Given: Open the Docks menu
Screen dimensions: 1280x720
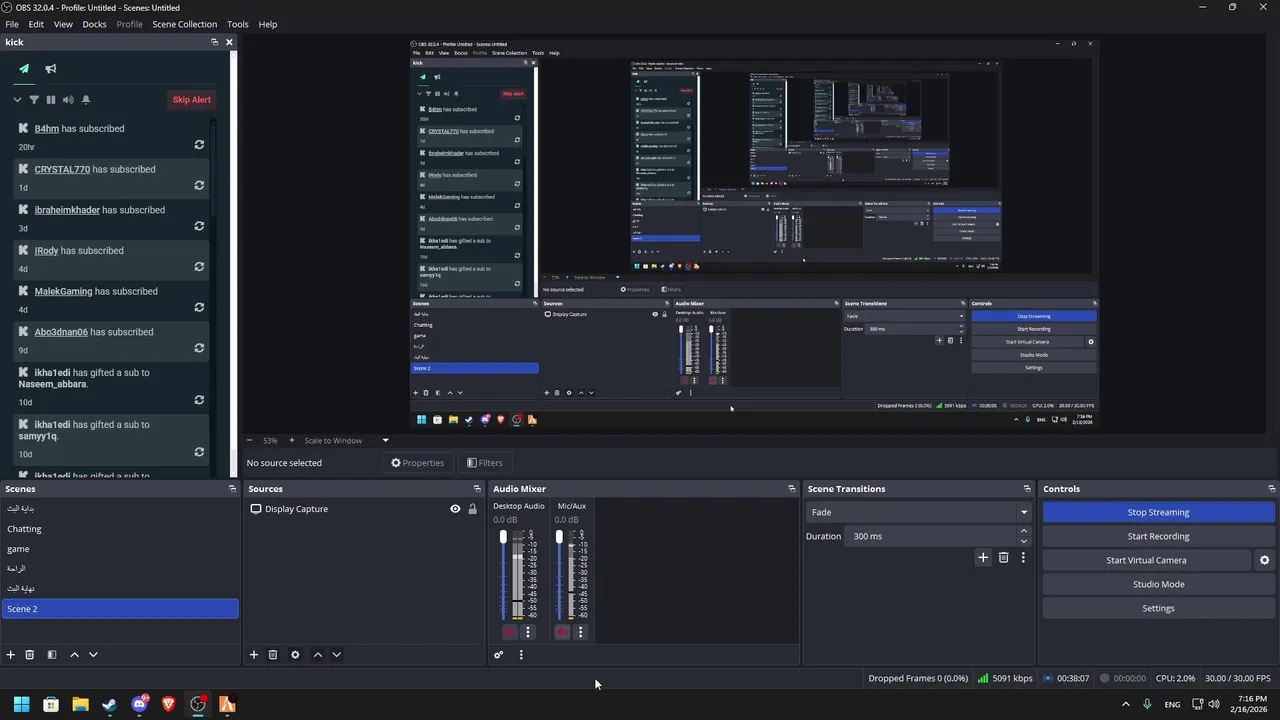Looking at the screenshot, I should click(94, 24).
